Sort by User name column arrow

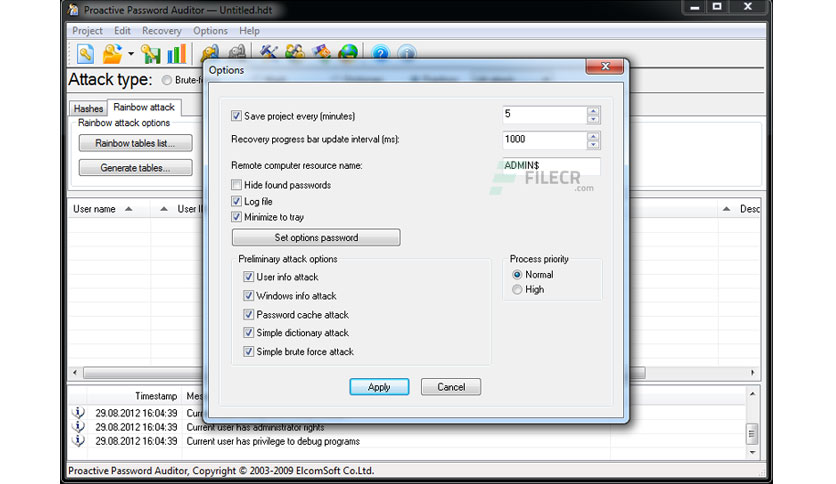click(128, 209)
